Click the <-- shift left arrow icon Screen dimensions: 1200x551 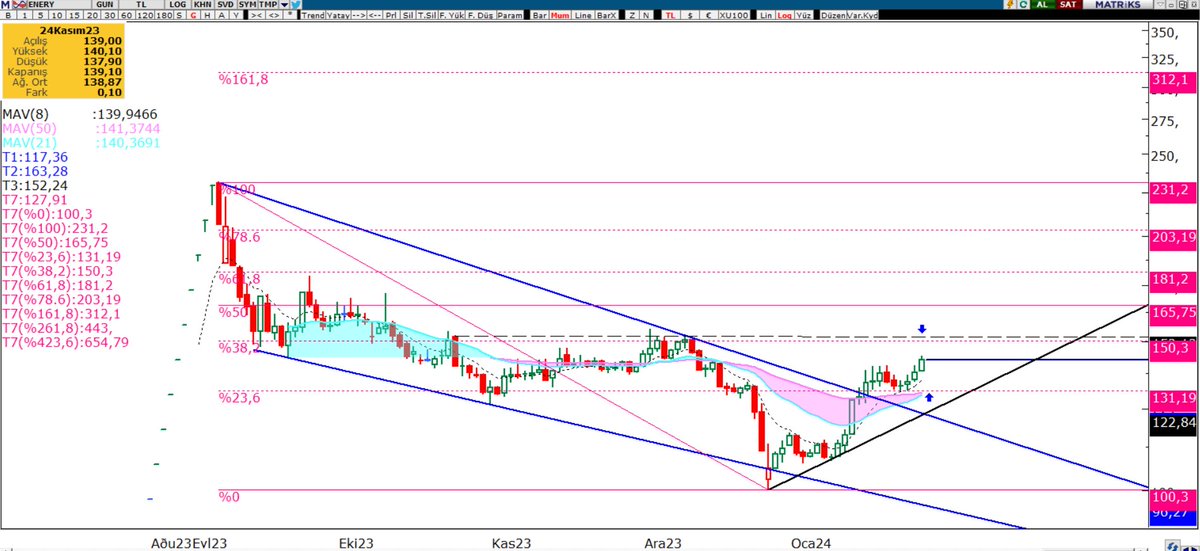pos(375,16)
